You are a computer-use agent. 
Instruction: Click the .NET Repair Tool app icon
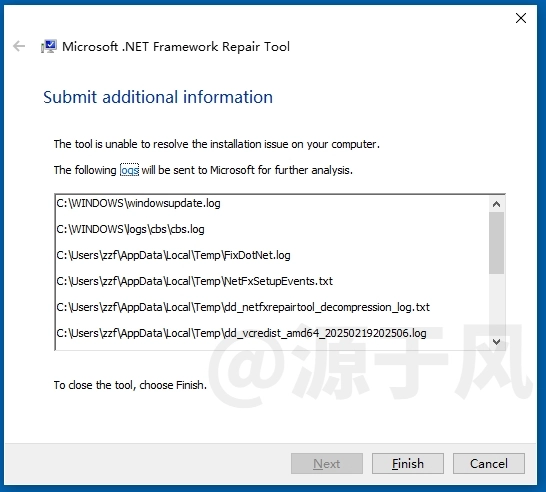pyautogui.click(x=49, y=47)
